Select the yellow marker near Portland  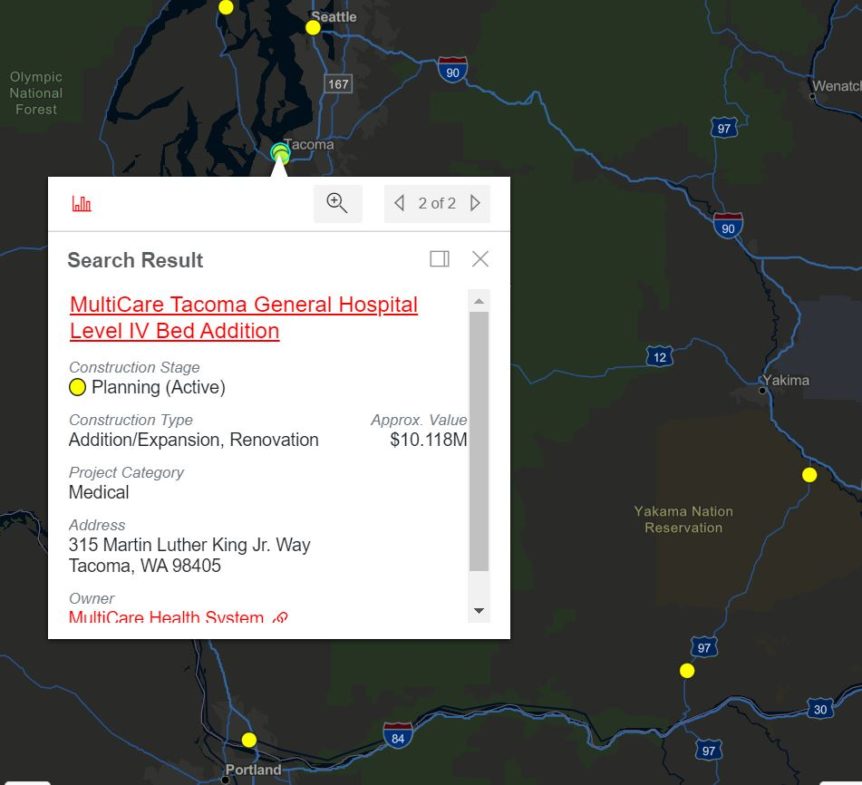tap(248, 740)
